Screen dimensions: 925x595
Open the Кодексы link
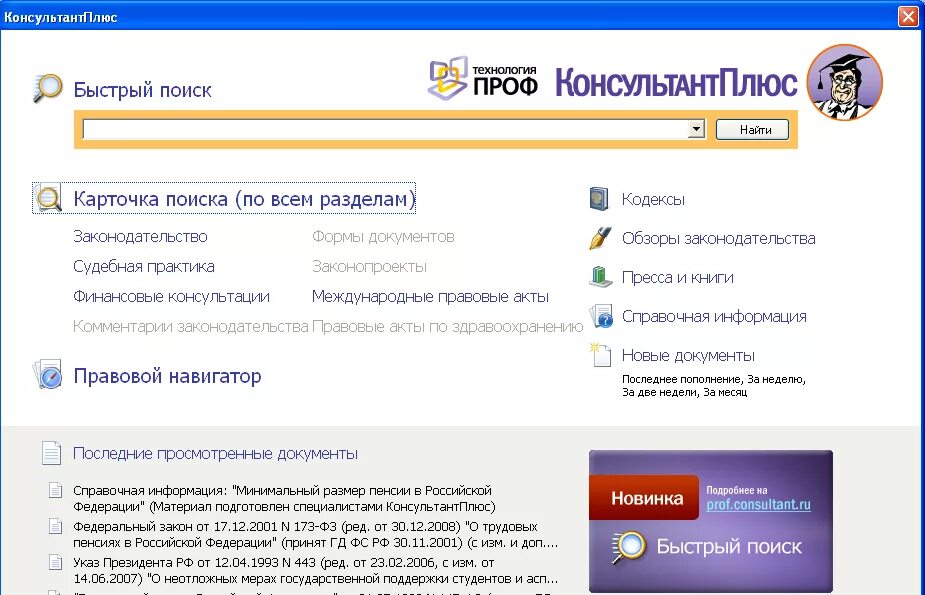[x=653, y=199]
